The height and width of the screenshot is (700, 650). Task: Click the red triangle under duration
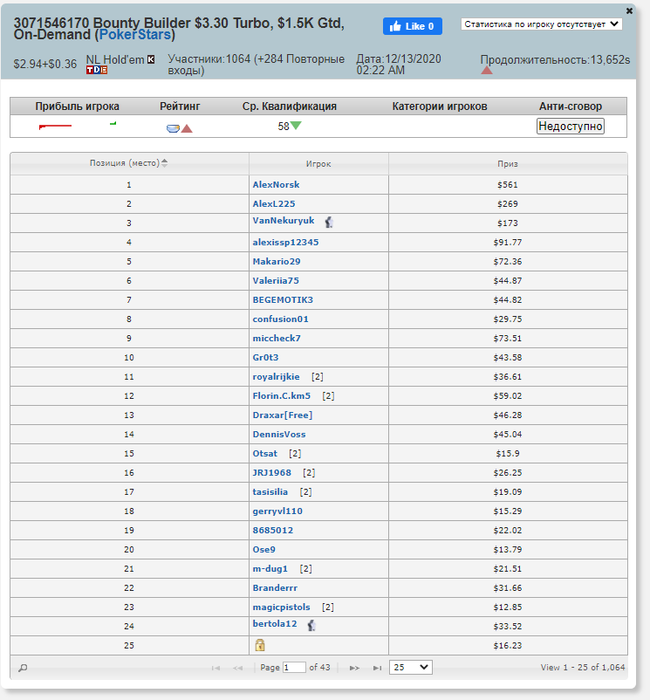[487, 70]
